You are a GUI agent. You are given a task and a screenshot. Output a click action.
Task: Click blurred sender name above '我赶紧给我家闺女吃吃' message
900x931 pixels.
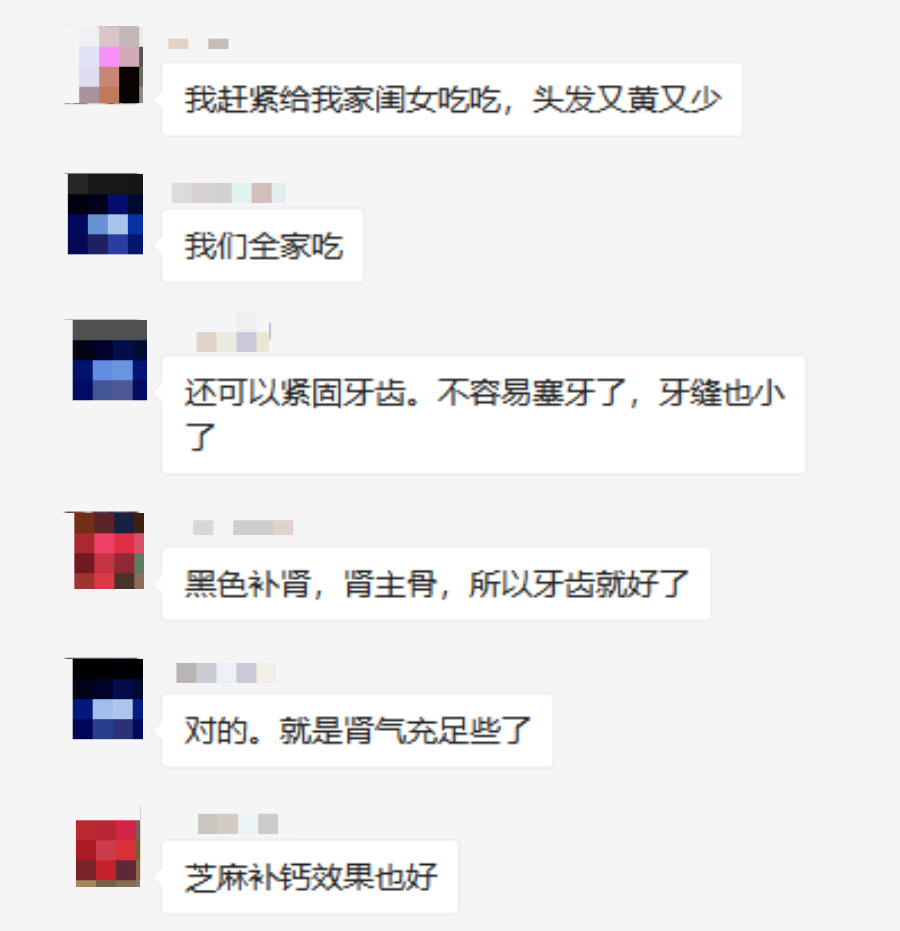click(198, 44)
